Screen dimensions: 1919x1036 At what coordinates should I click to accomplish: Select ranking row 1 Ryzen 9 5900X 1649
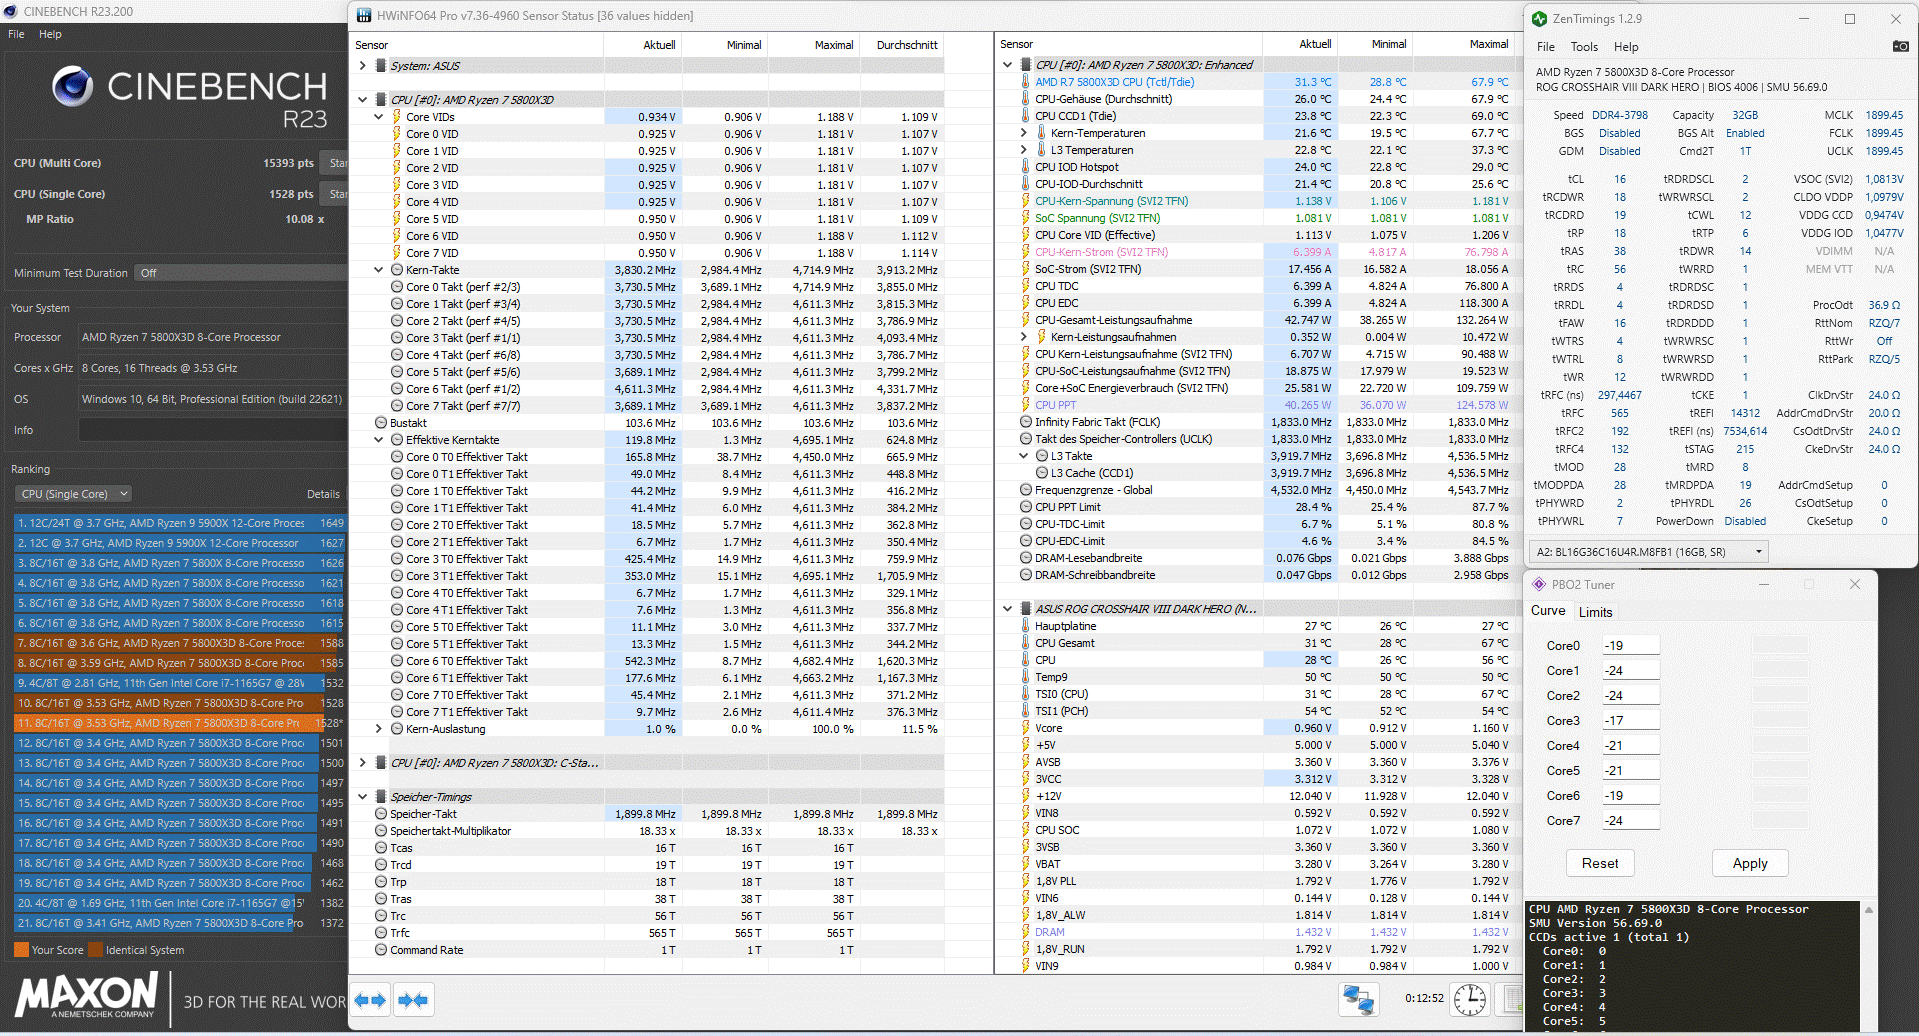click(x=180, y=523)
